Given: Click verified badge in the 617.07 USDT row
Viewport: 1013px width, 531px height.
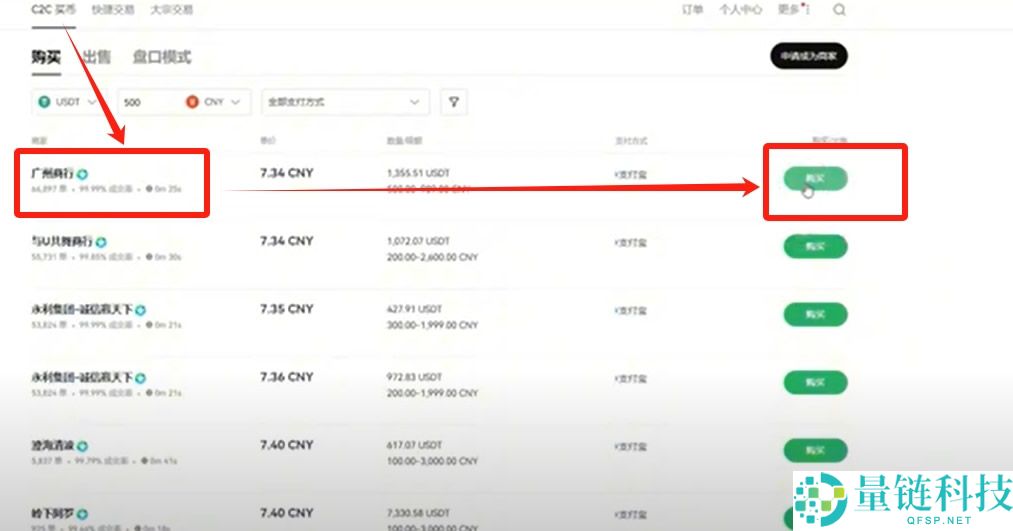Looking at the screenshot, I should pyautogui.click(x=82, y=446).
